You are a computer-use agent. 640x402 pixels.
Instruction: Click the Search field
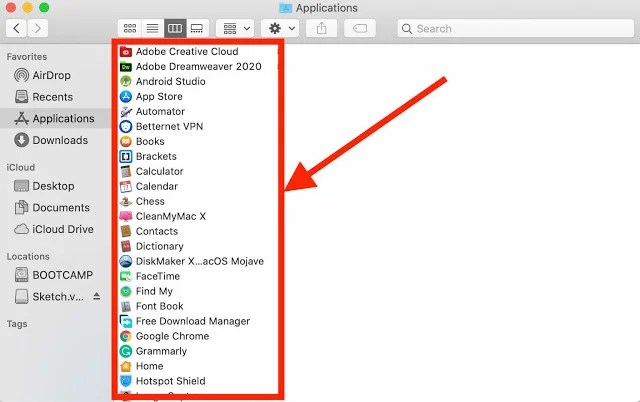[x=516, y=29]
